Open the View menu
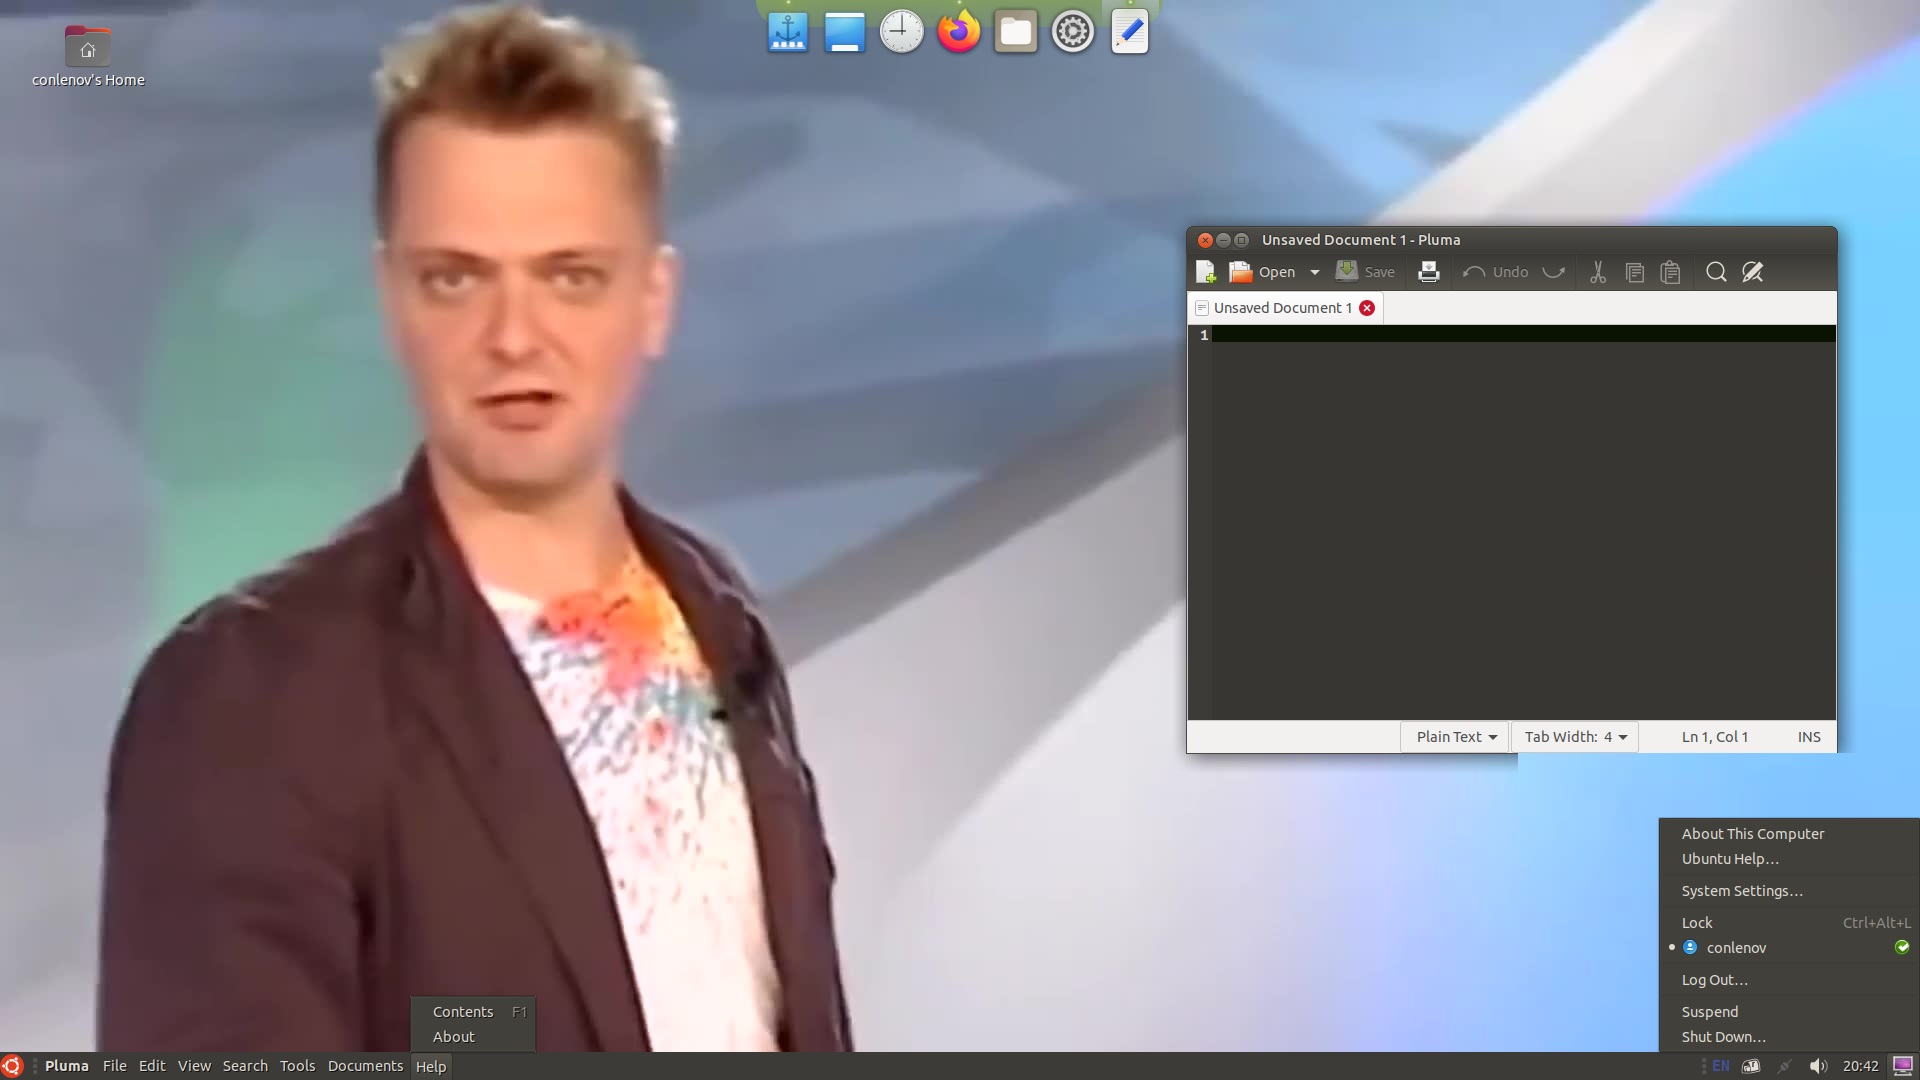Screen dimensions: 1920x1080 pyautogui.click(x=194, y=1066)
